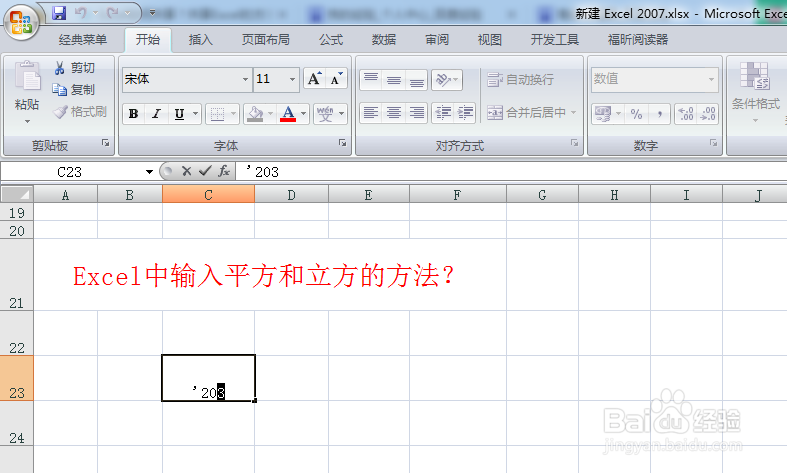Open the font name 宋体 dropdown
787x473 pixels.
245,79
